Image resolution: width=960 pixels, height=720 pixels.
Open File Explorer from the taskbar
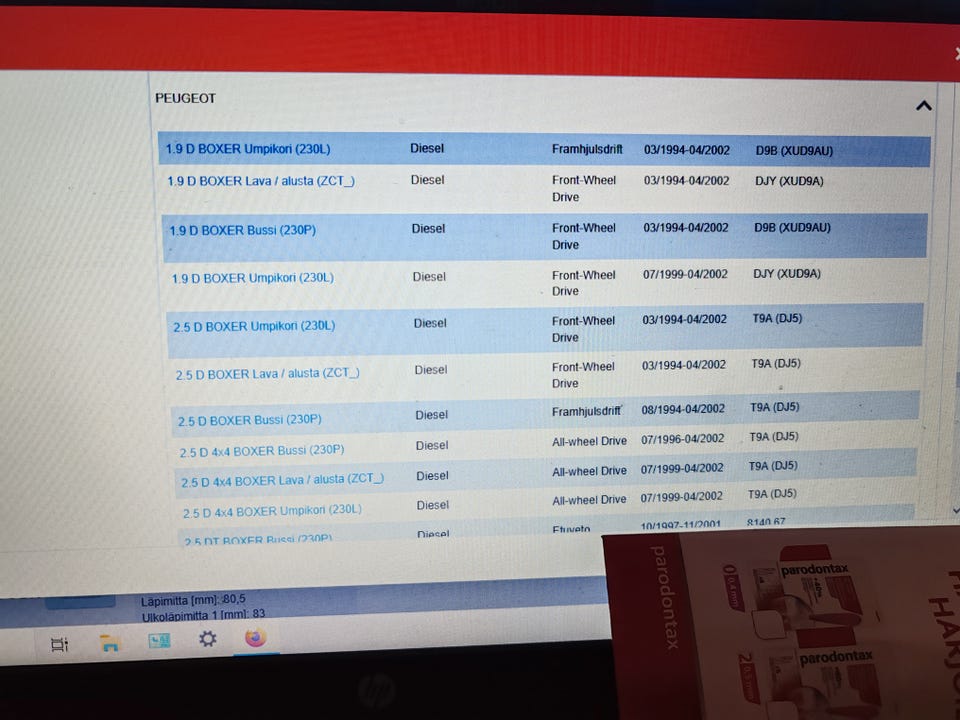[109, 643]
